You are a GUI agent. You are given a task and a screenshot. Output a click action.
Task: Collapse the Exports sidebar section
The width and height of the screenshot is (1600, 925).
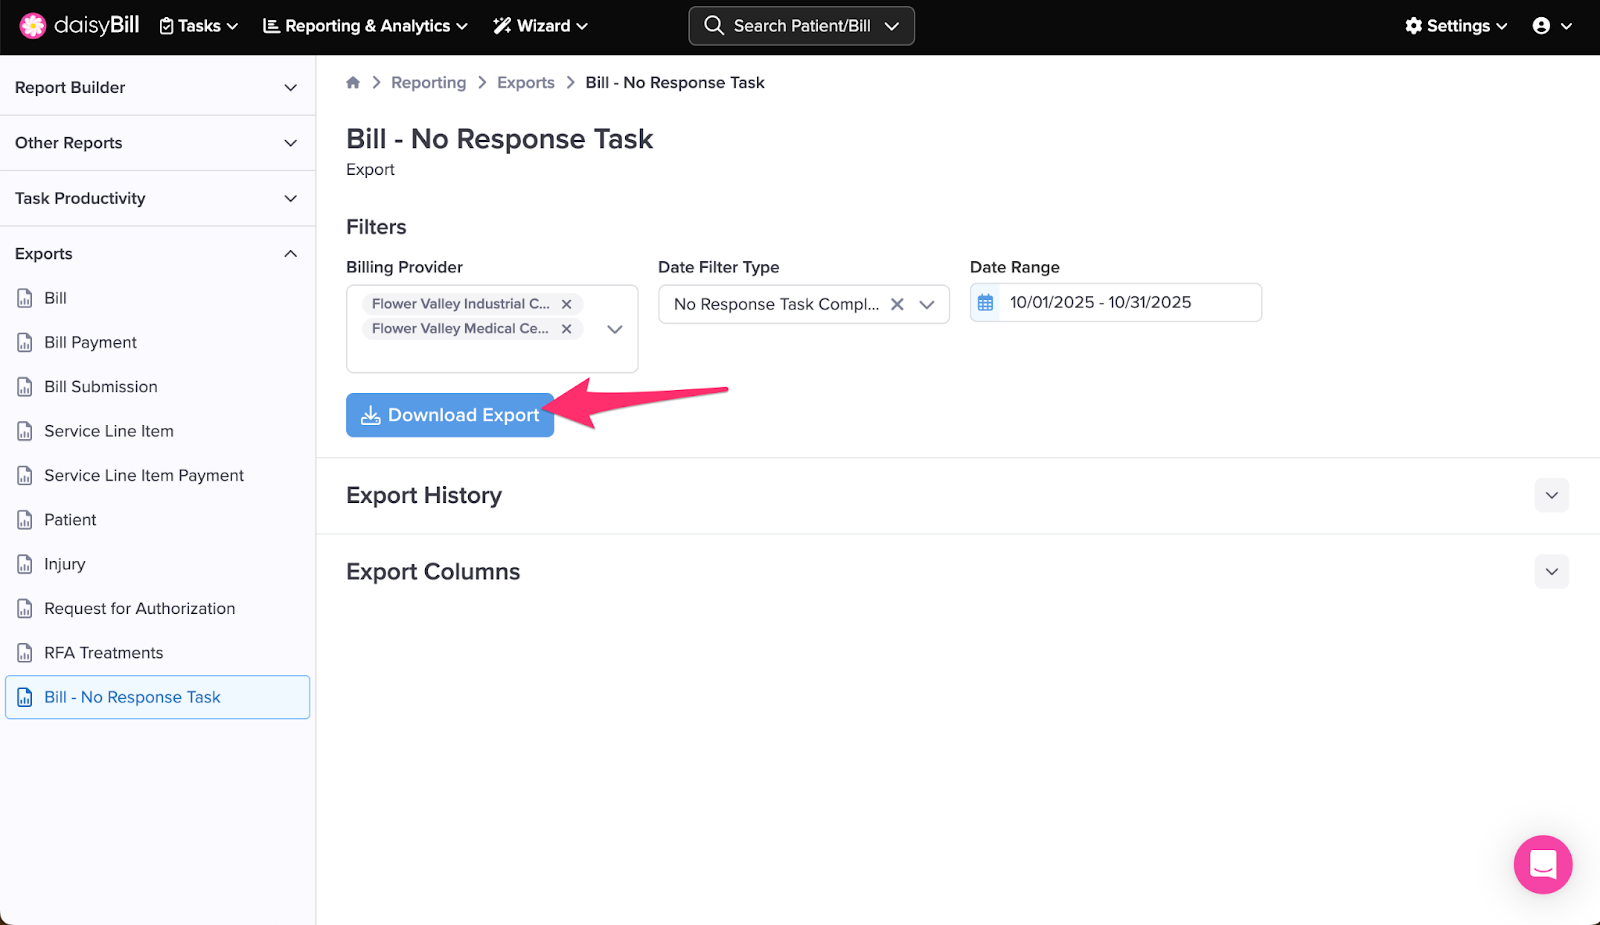[290, 254]
